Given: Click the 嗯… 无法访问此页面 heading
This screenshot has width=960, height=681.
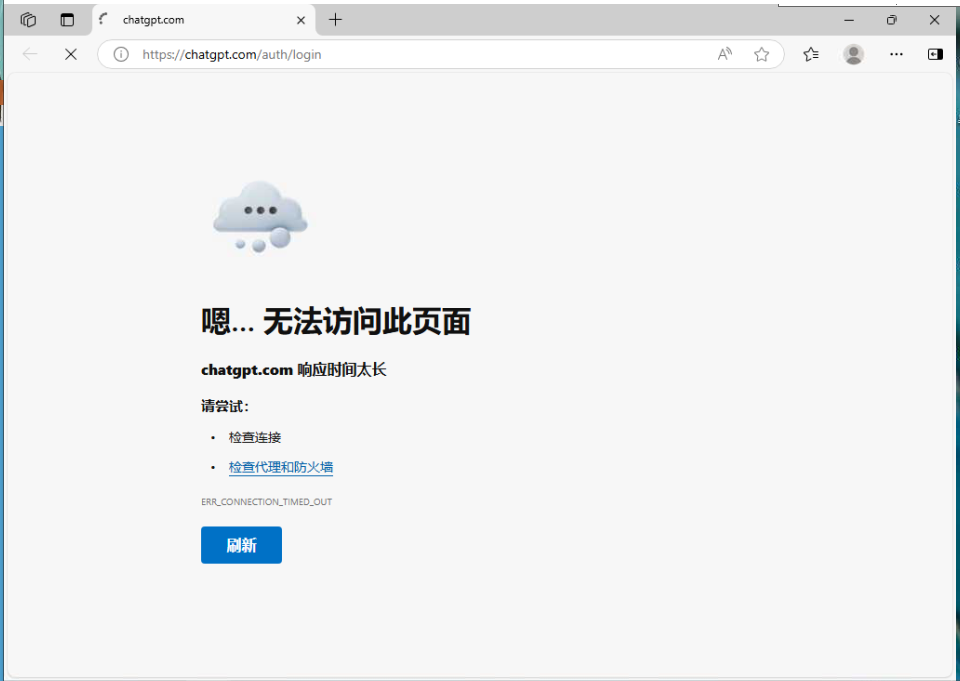Looking at the screenshot, I should pos(336,322).
